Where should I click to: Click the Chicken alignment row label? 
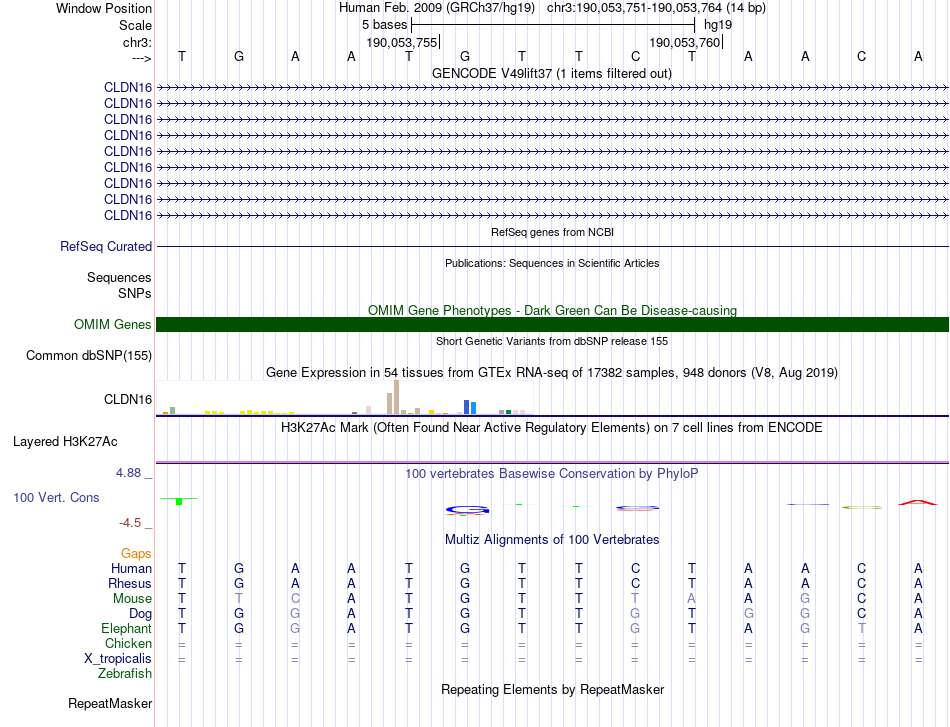pyautogui.click(x=128, y=643)
